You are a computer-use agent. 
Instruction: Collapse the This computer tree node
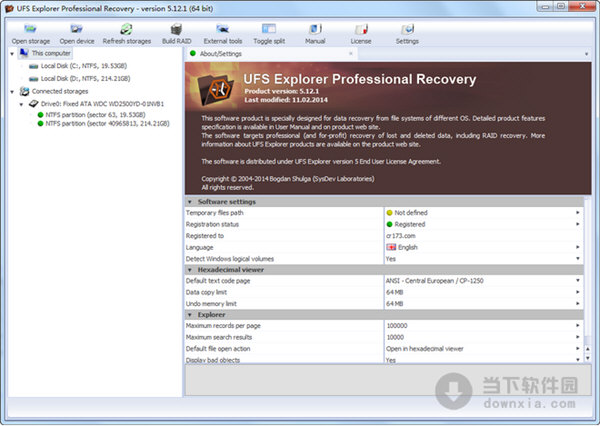pyautogui.click(x=12, y=54)
